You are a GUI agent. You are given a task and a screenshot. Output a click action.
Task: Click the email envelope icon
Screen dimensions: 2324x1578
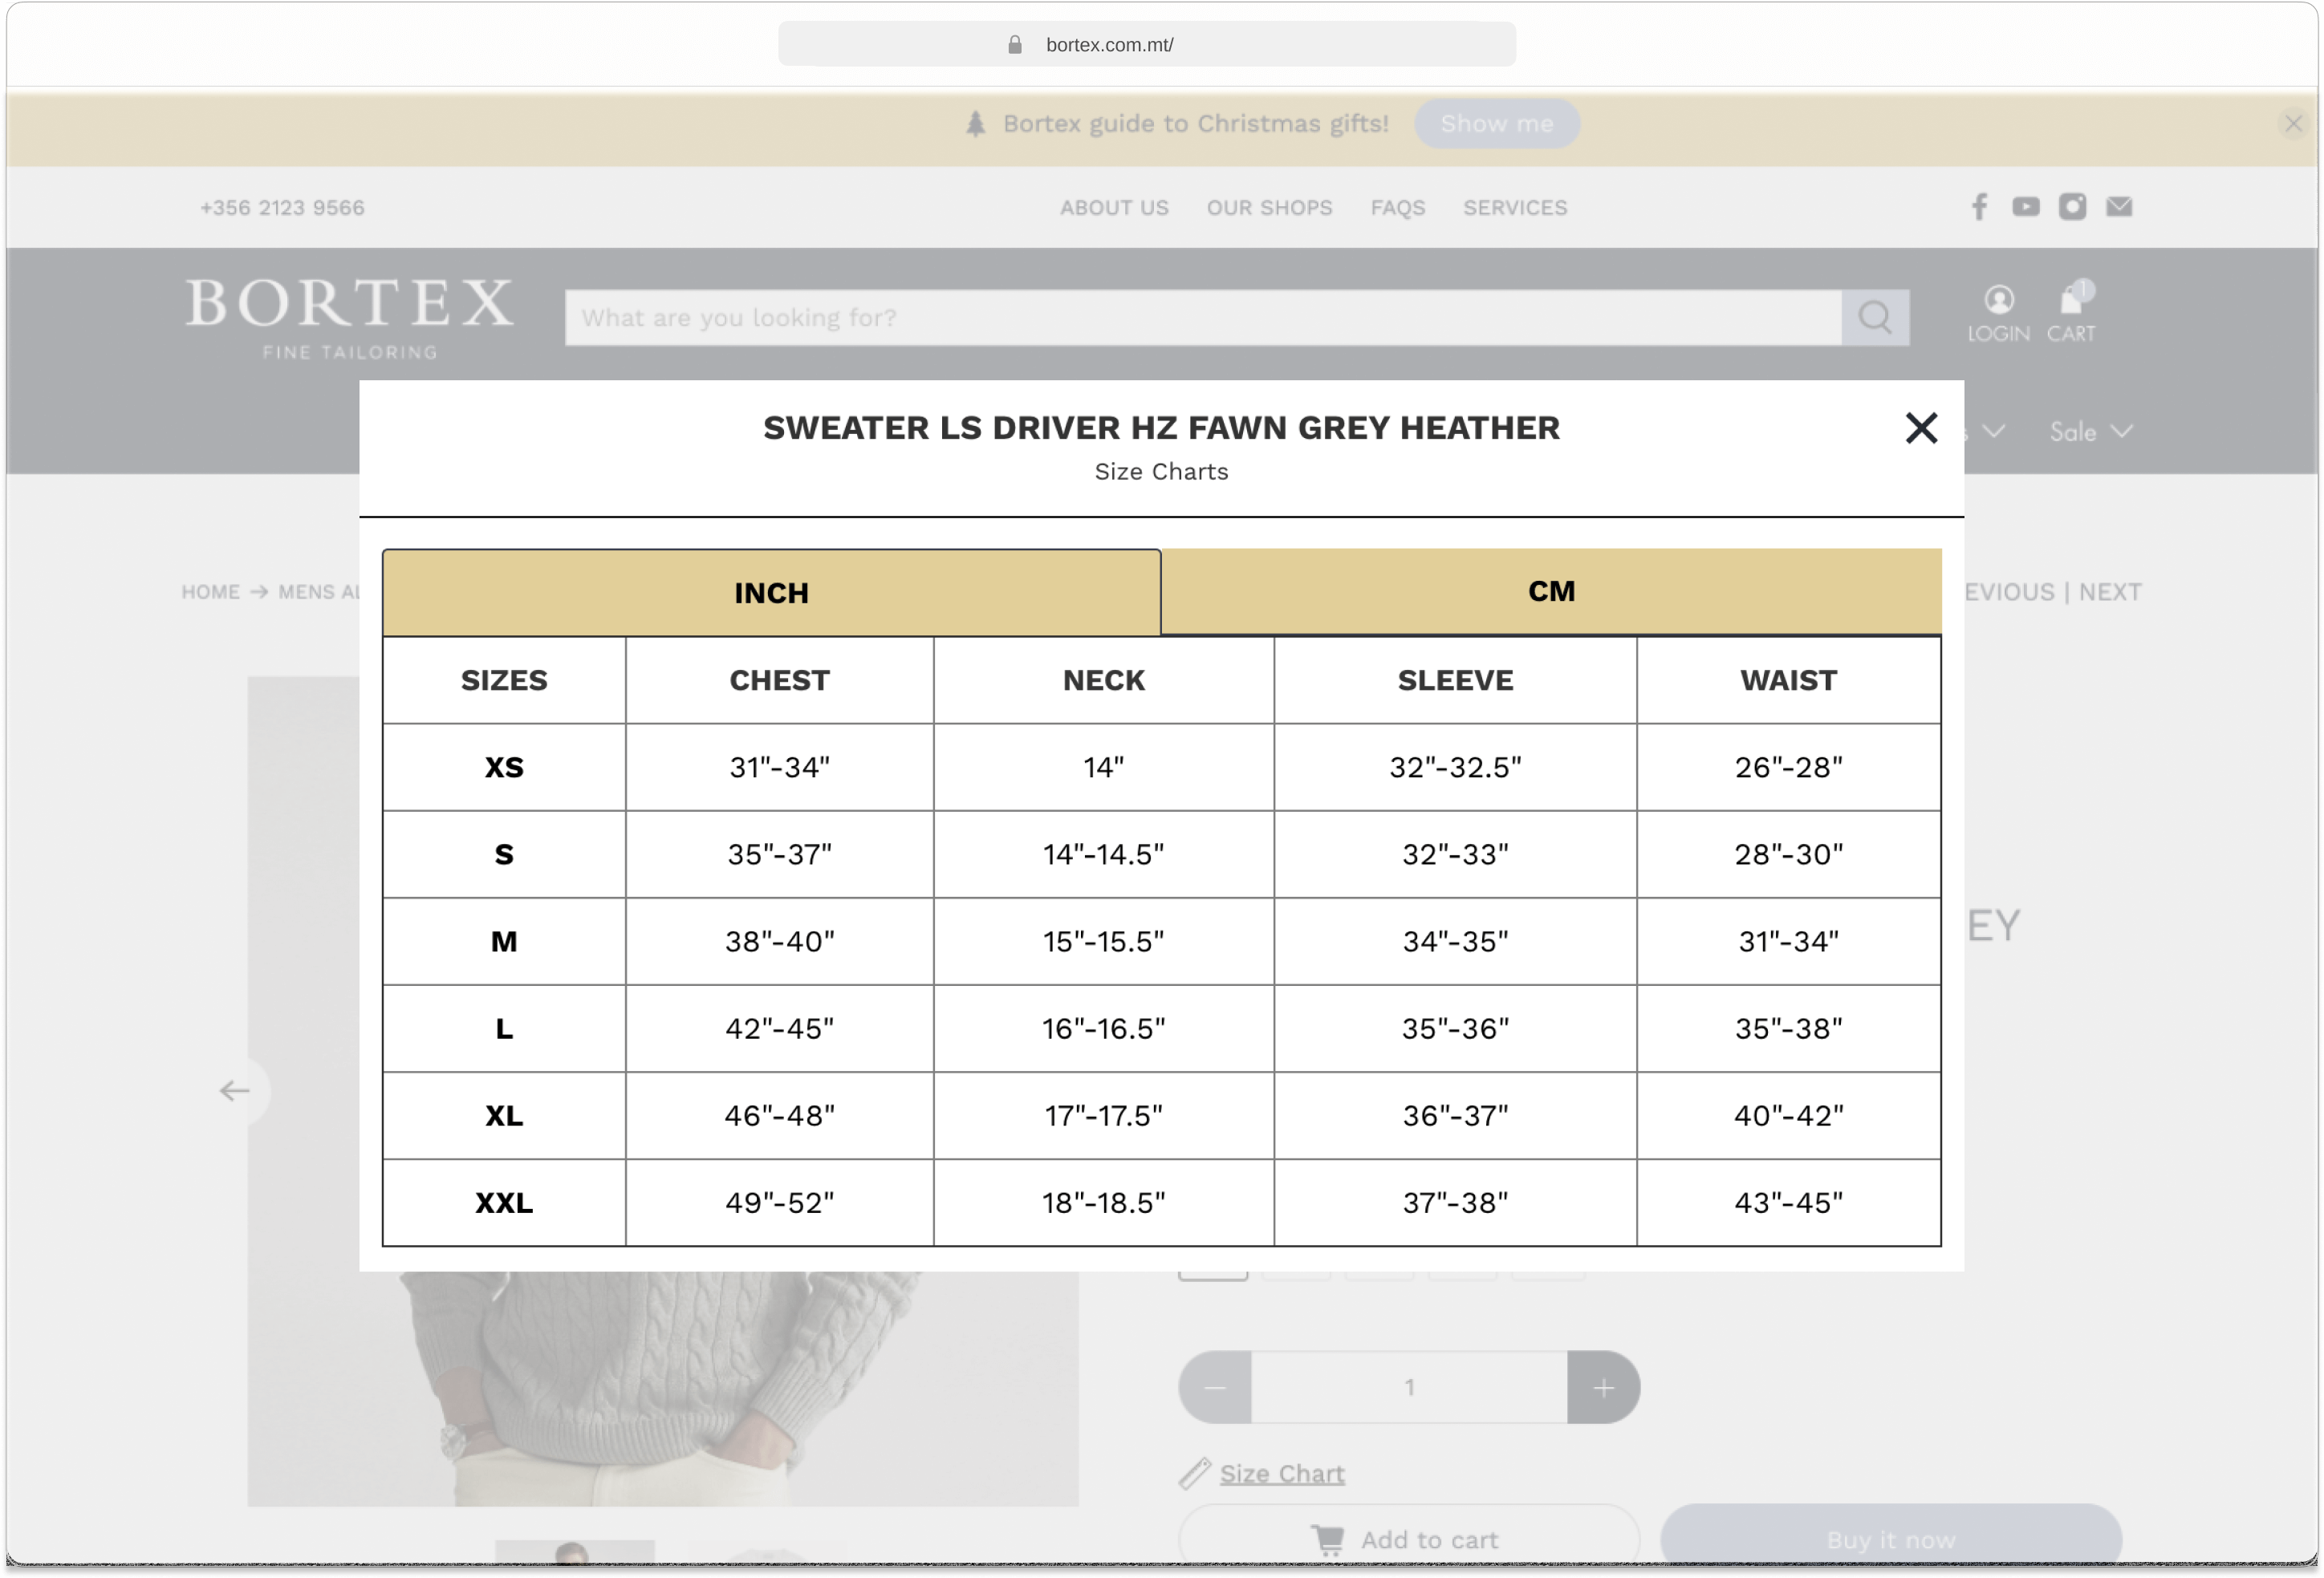[2119, 207]
